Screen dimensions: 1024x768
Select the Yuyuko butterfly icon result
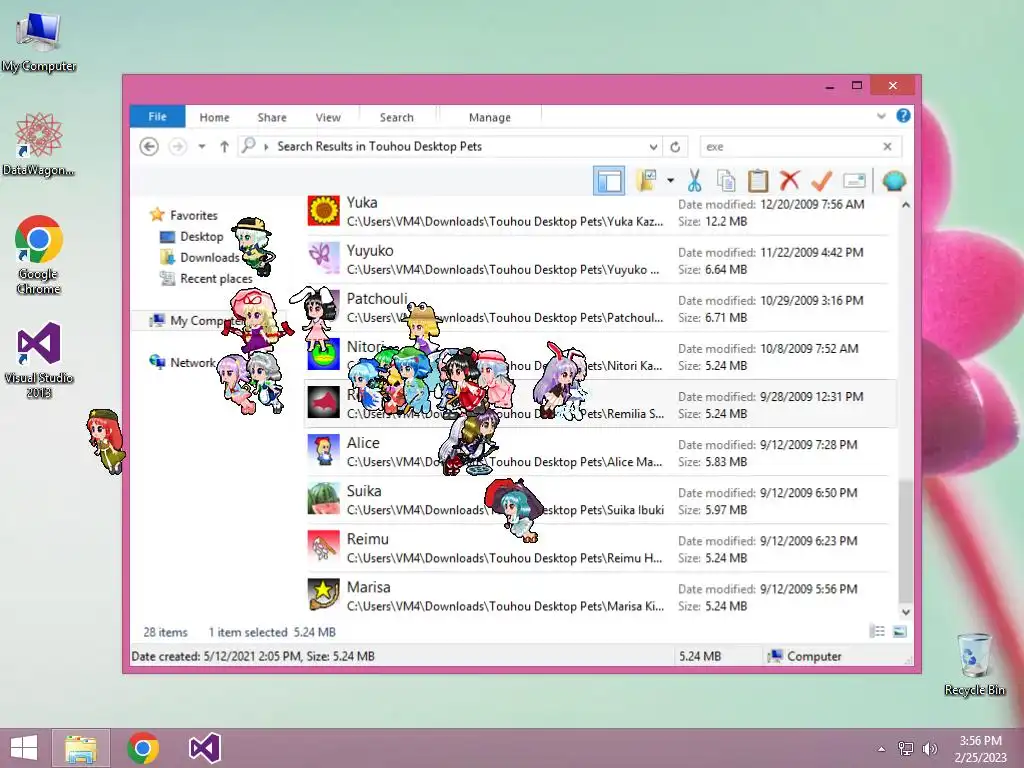323,259
